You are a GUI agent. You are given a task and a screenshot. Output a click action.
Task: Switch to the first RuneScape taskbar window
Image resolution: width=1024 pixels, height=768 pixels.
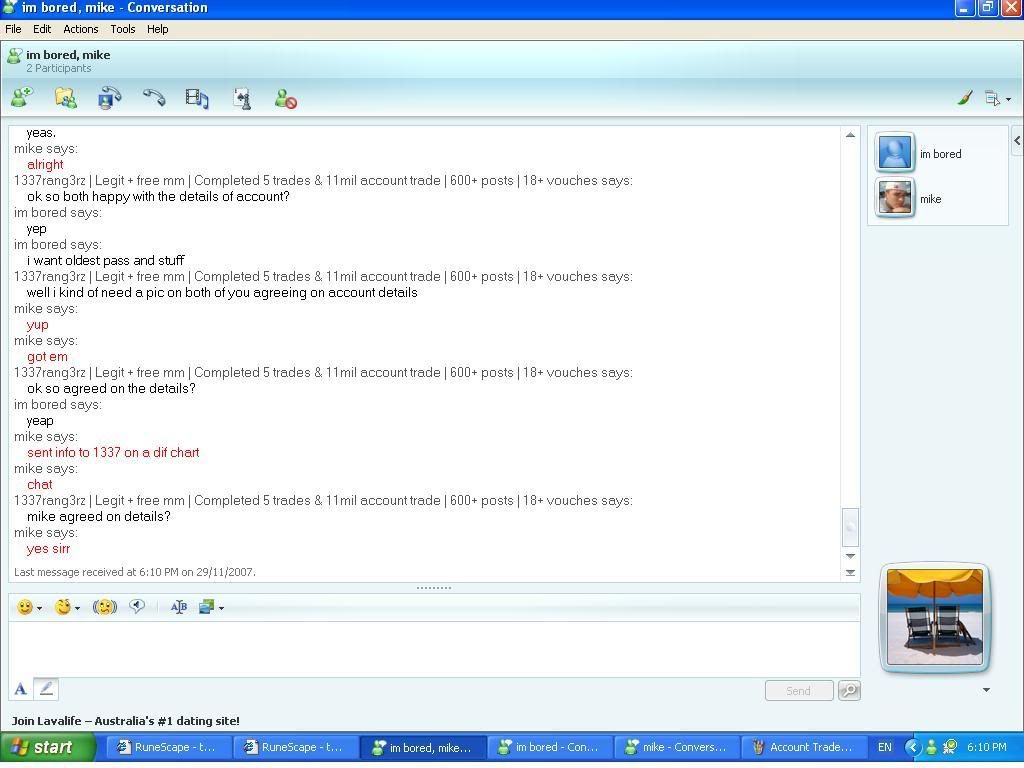tap(167, 748)
